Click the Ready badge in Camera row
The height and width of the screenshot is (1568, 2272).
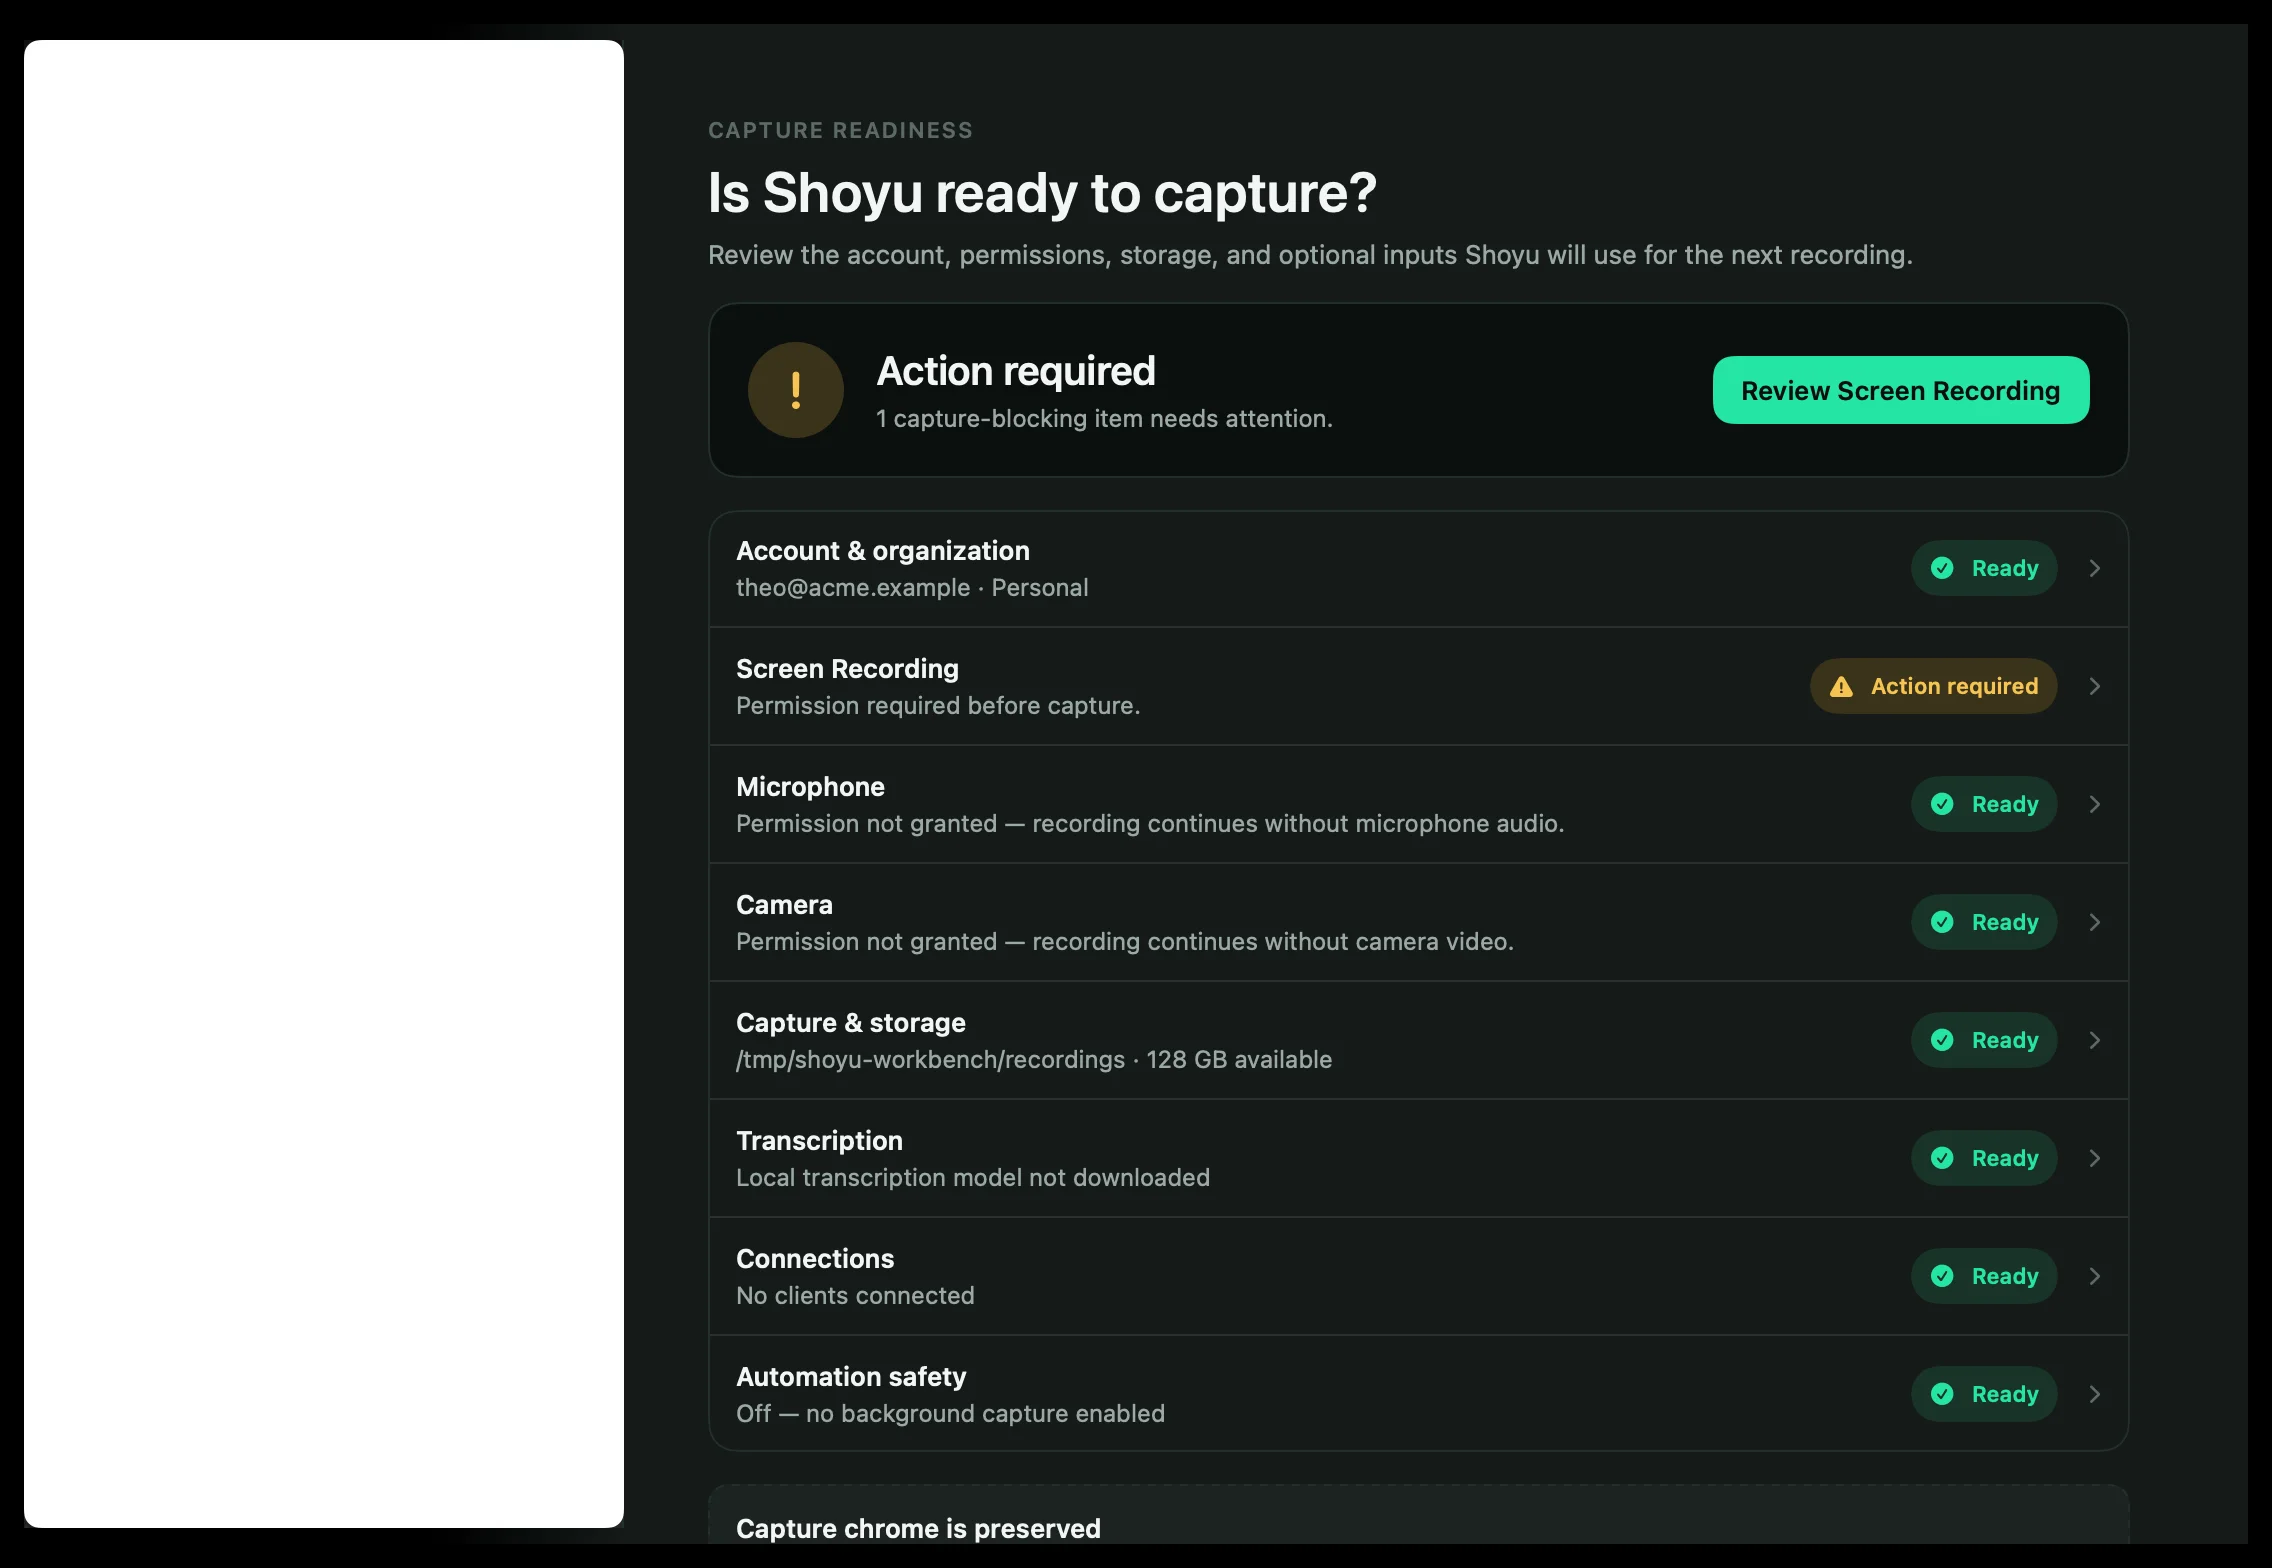point(1984,922)
